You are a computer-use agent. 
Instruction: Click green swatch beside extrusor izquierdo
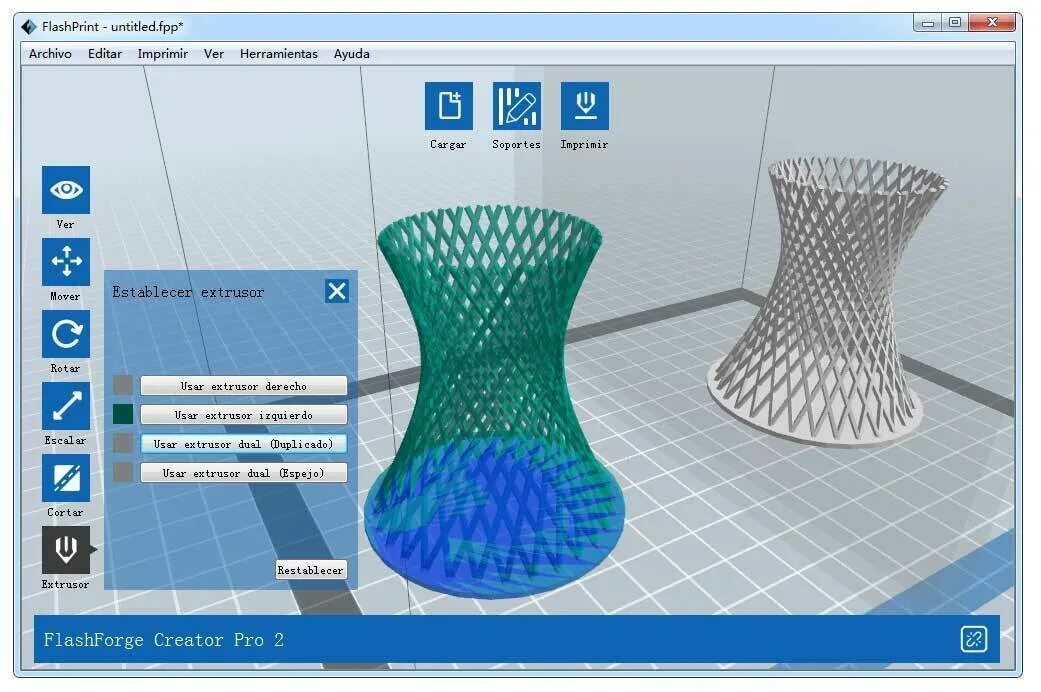tap(123, 414)
